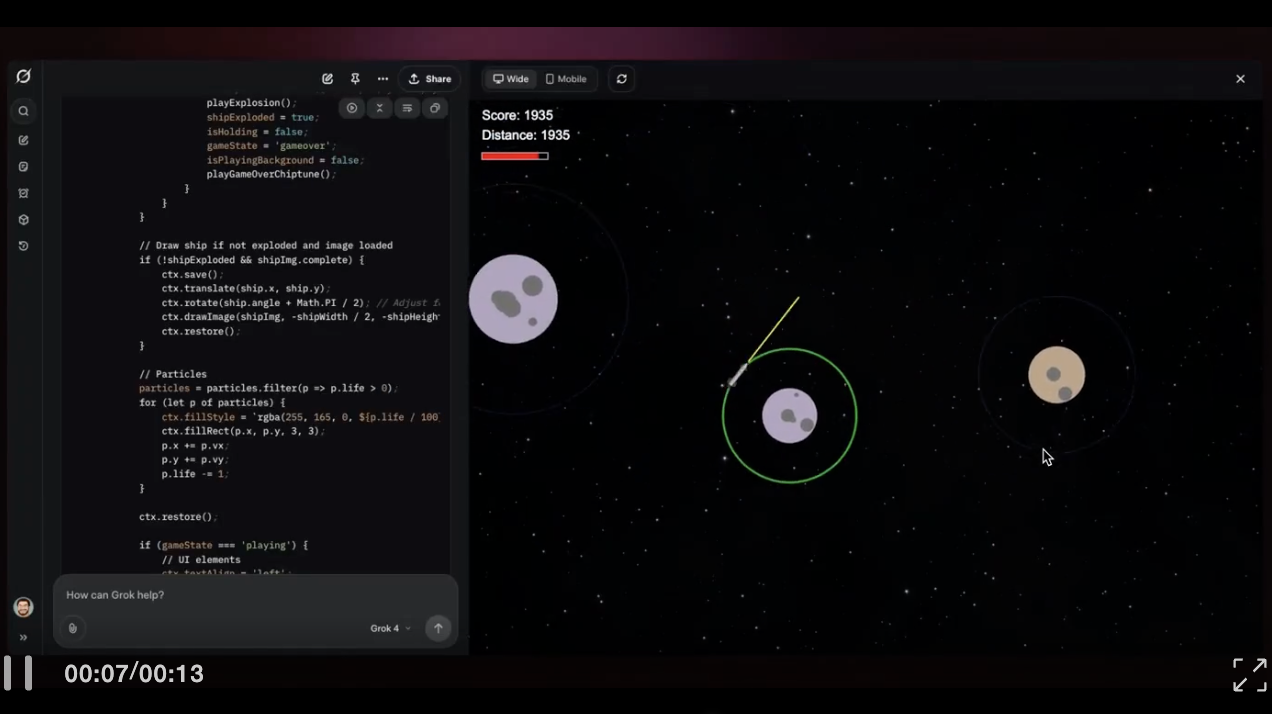Screen dimensions: 1272x714
Task: Enter fullscreen video mode
Action: 1250,674
